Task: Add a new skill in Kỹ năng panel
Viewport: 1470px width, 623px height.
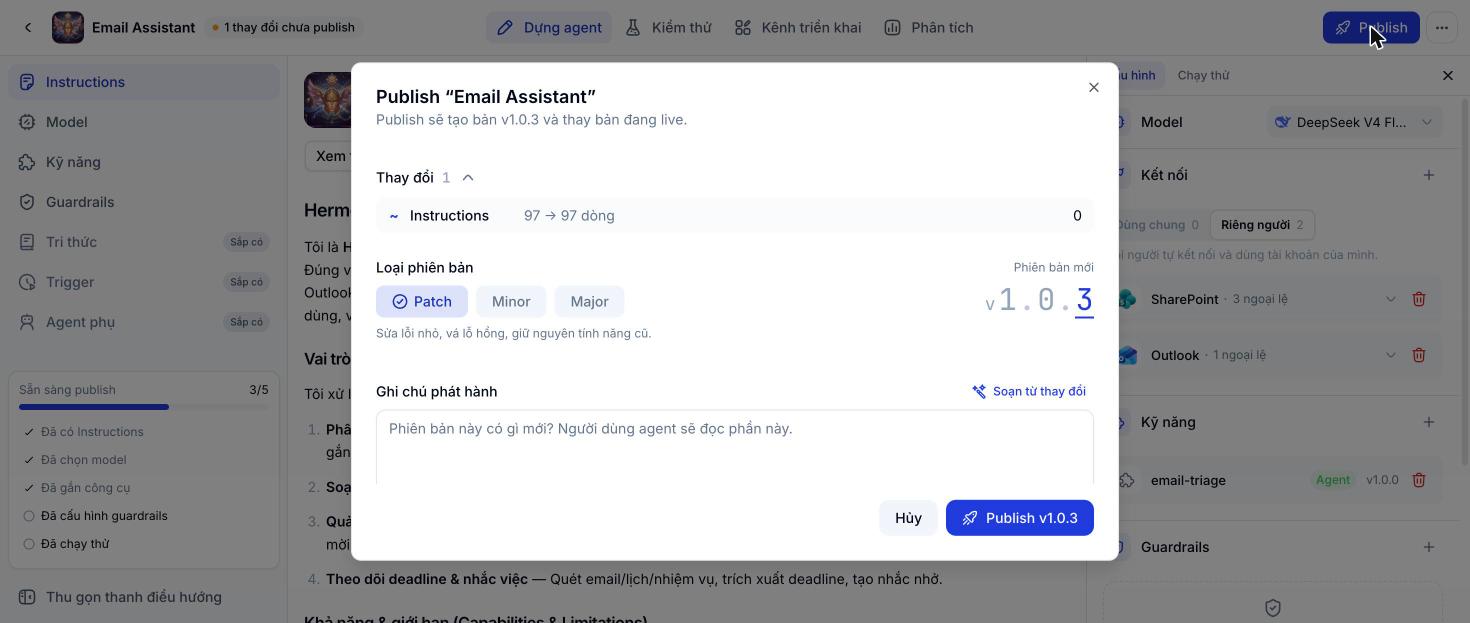Action: [1428, 422]
